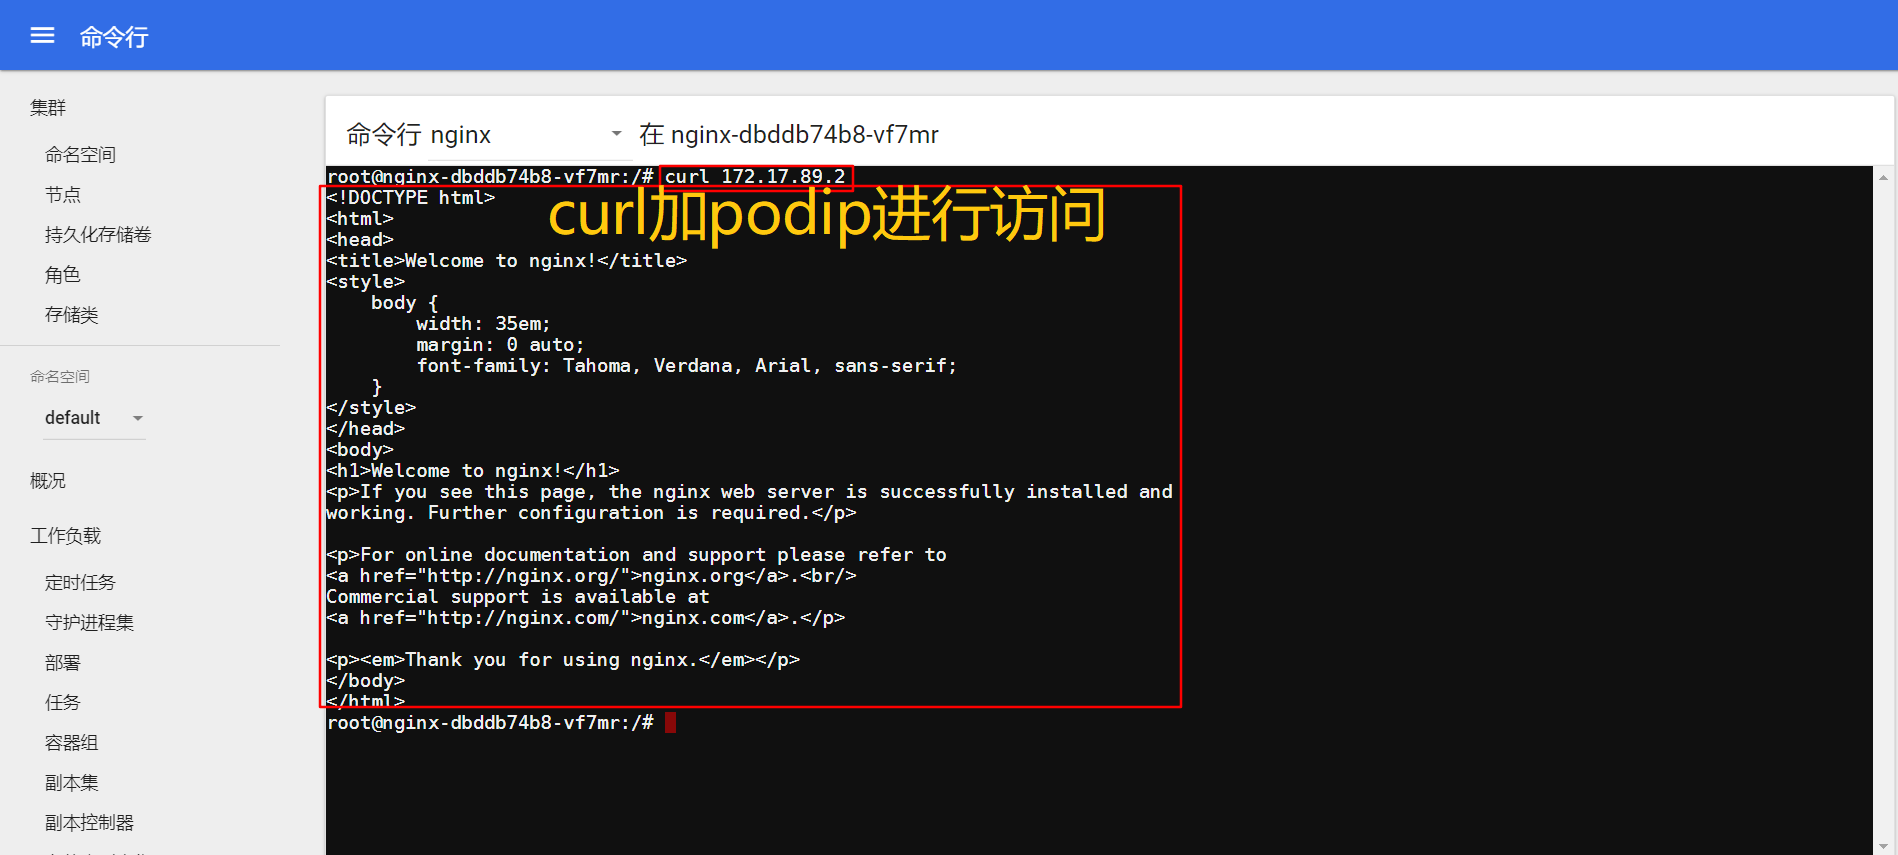The image size is (1898, 855).
Task: Expand the default namespace dropdown
Action: 95,418
